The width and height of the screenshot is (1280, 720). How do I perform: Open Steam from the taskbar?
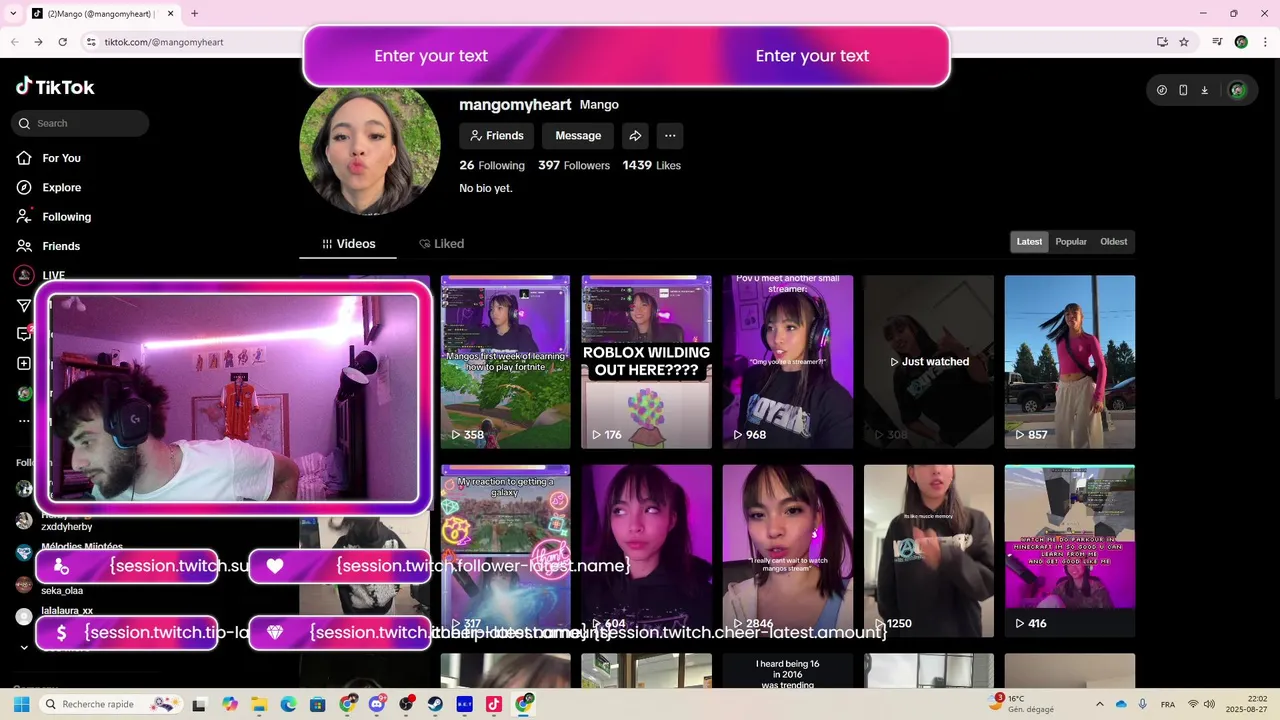tap(435, 704)
